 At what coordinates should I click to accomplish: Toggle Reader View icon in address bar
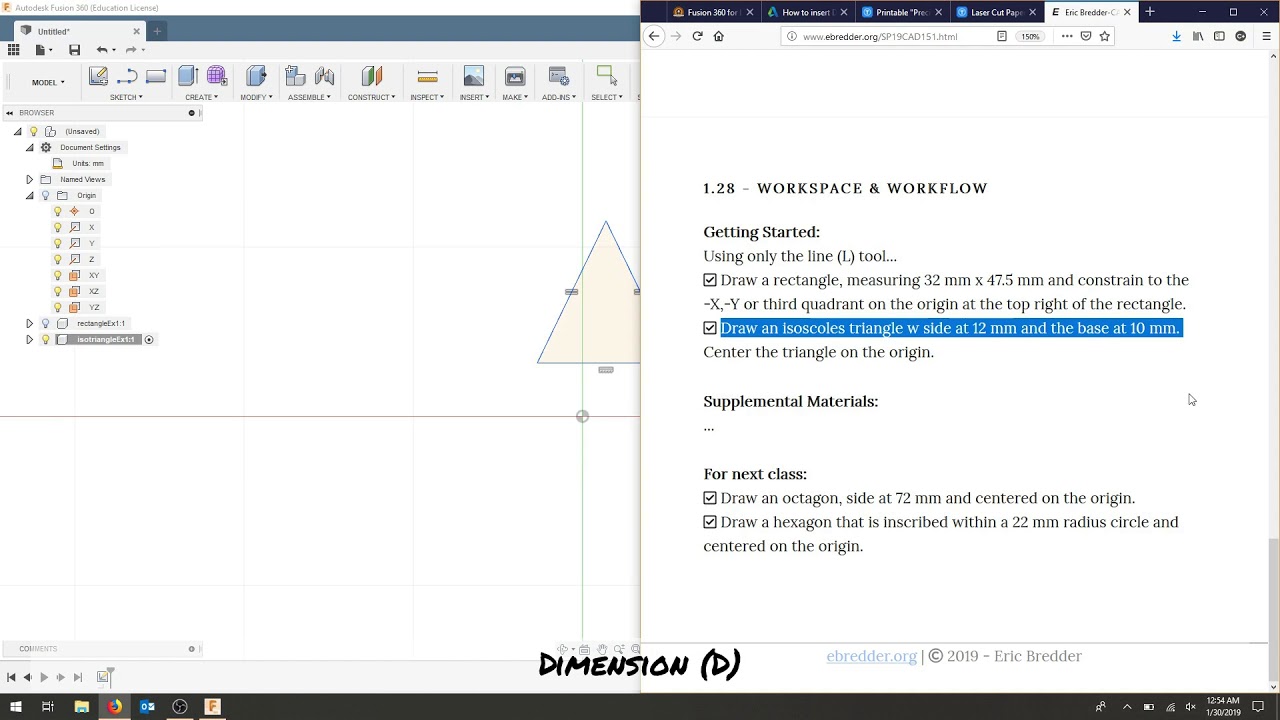[1001, 36]
